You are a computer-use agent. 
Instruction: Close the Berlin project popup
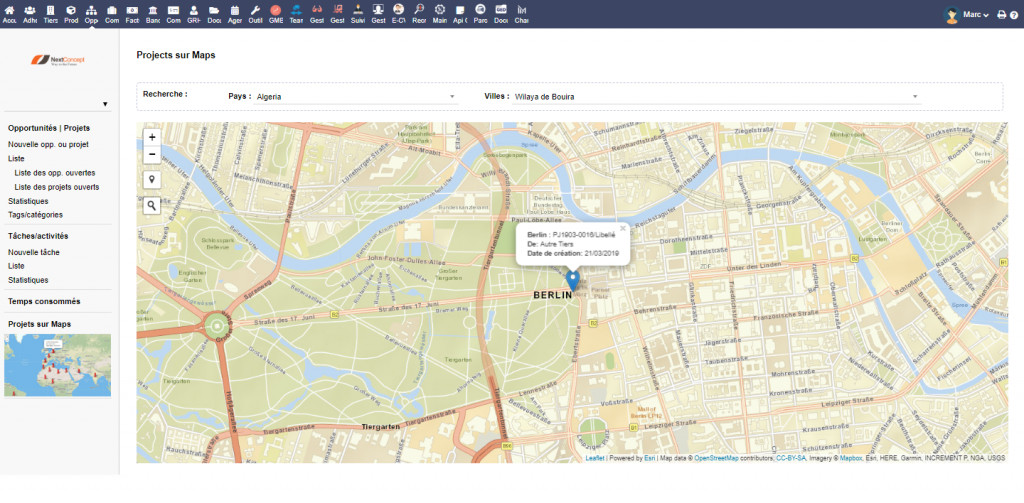(622, 228)
